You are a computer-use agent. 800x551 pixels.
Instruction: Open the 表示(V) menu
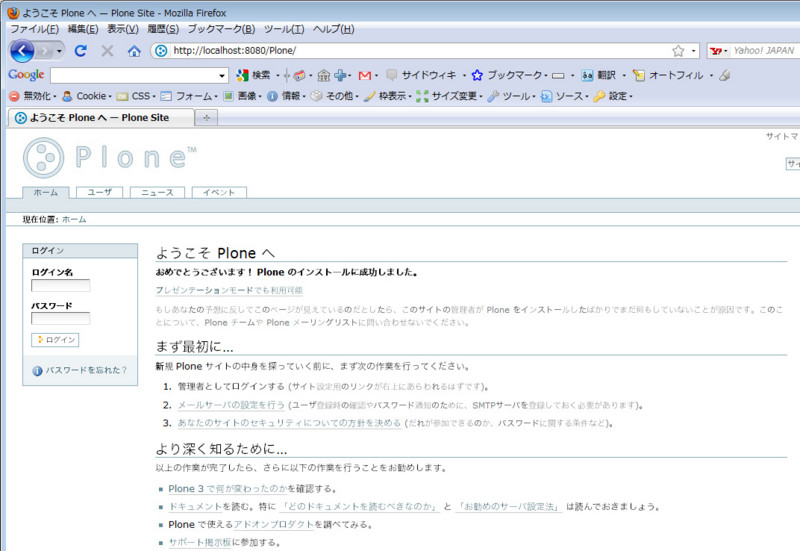click(x=122, y=29)
